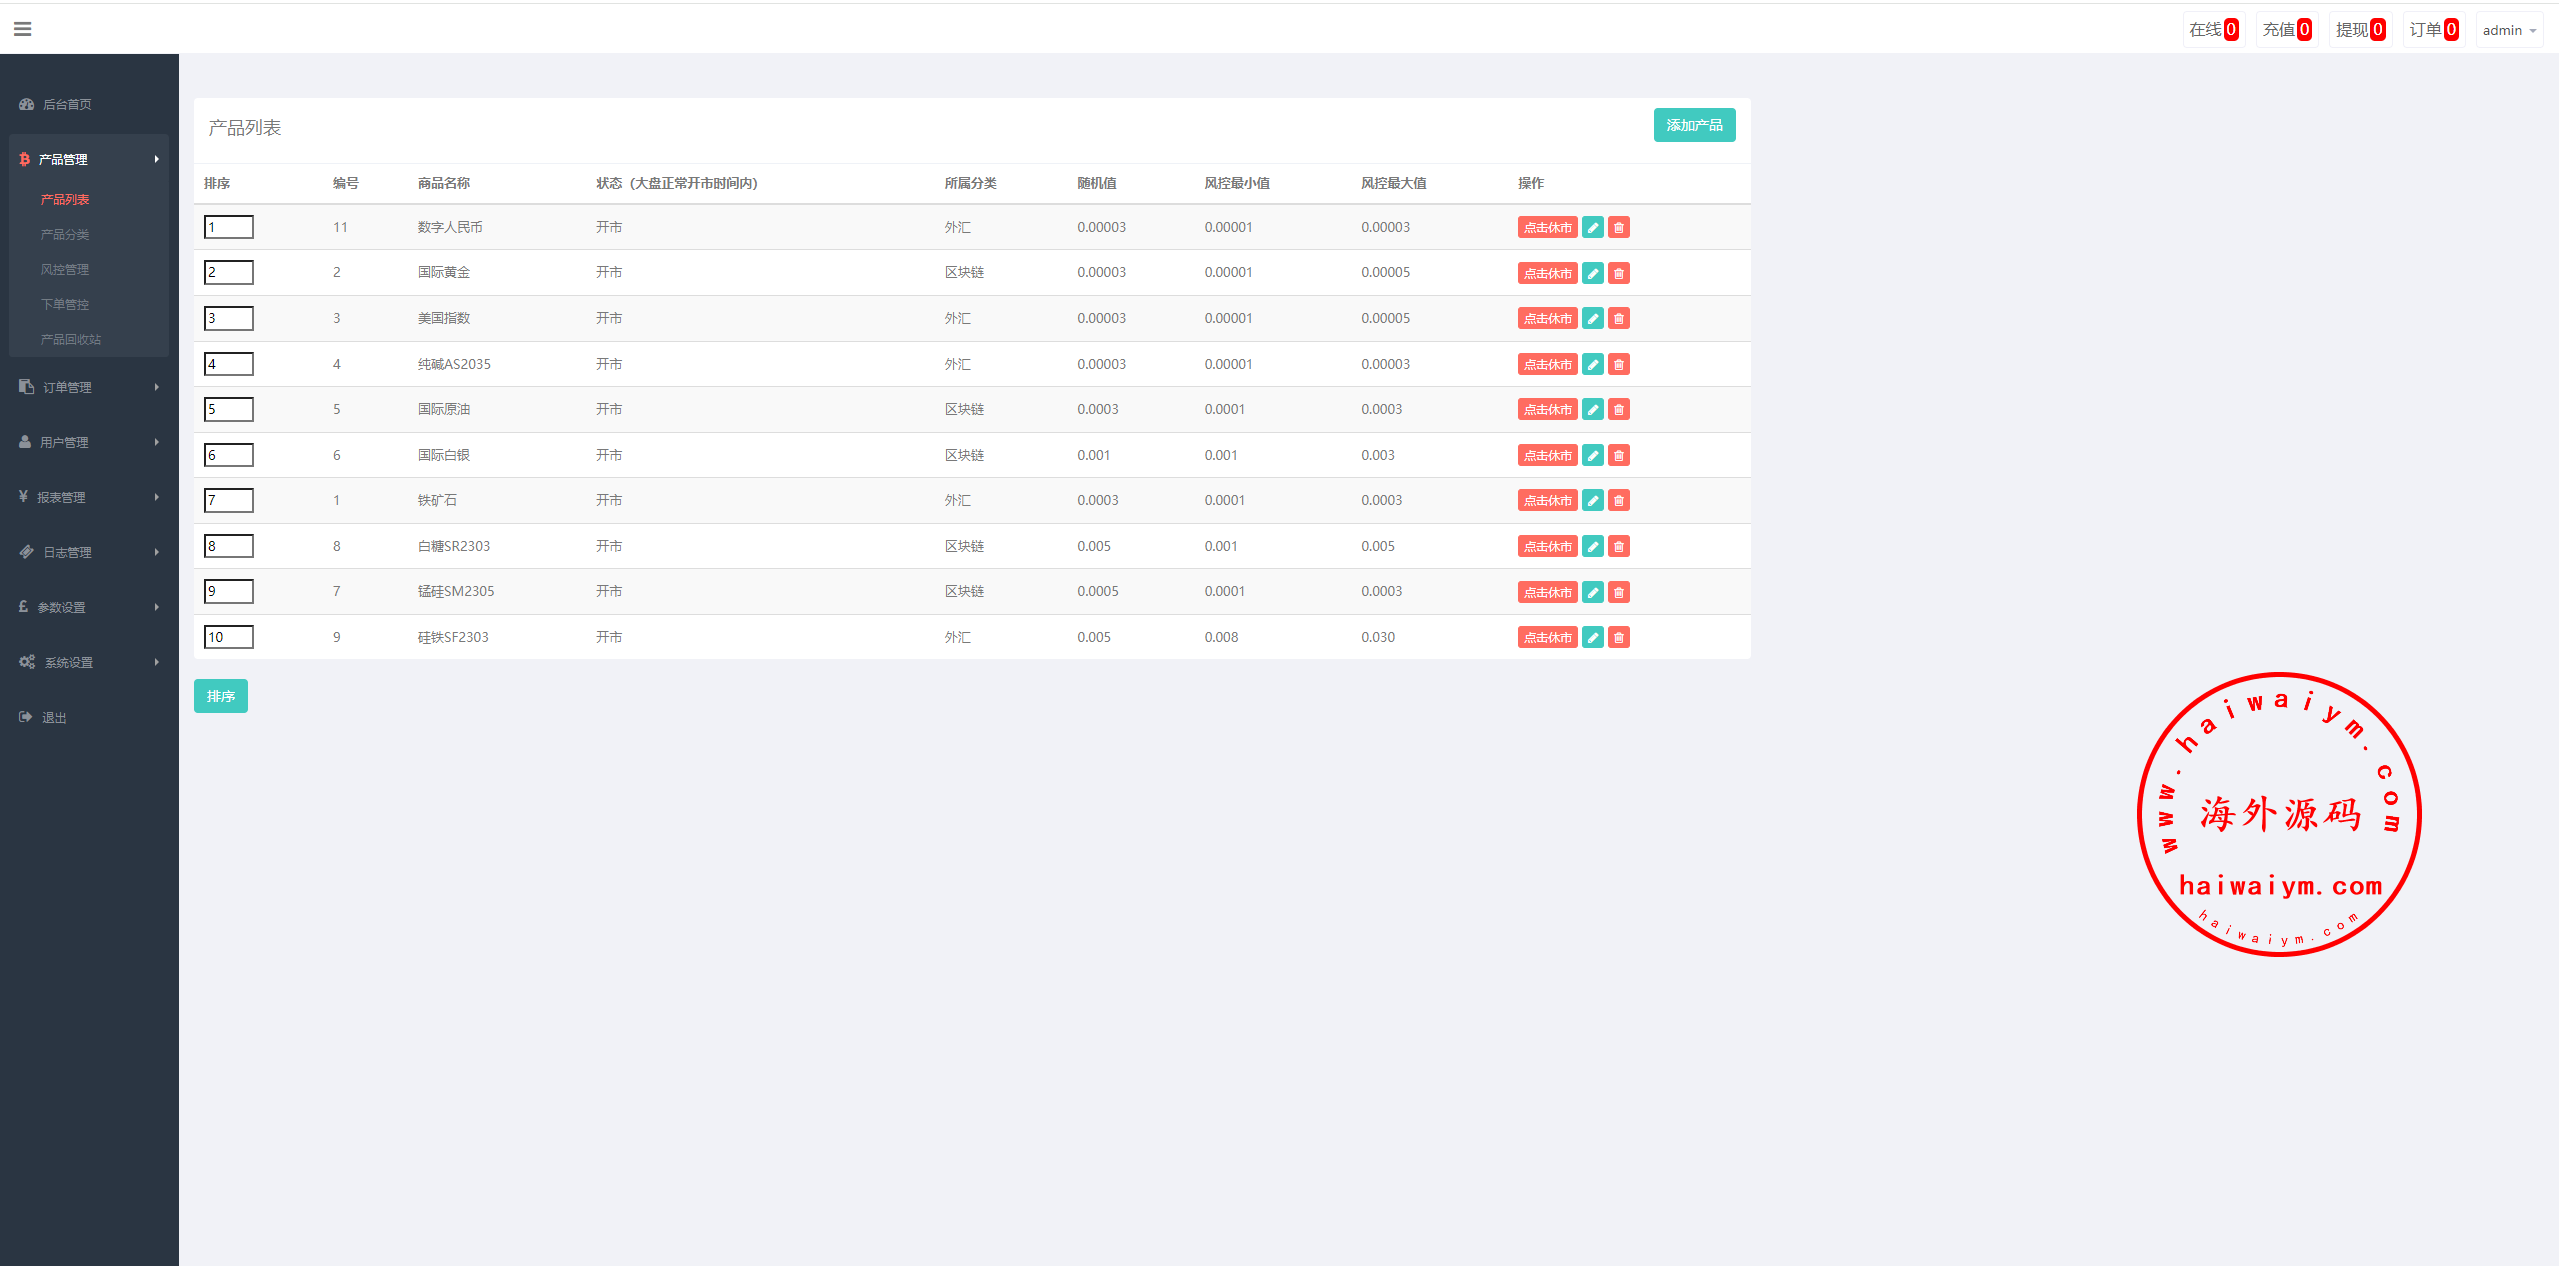Click delete trash icon for 国际黄金
The width and height of the screenshot is (2559, 1266).
point(1619,273)
